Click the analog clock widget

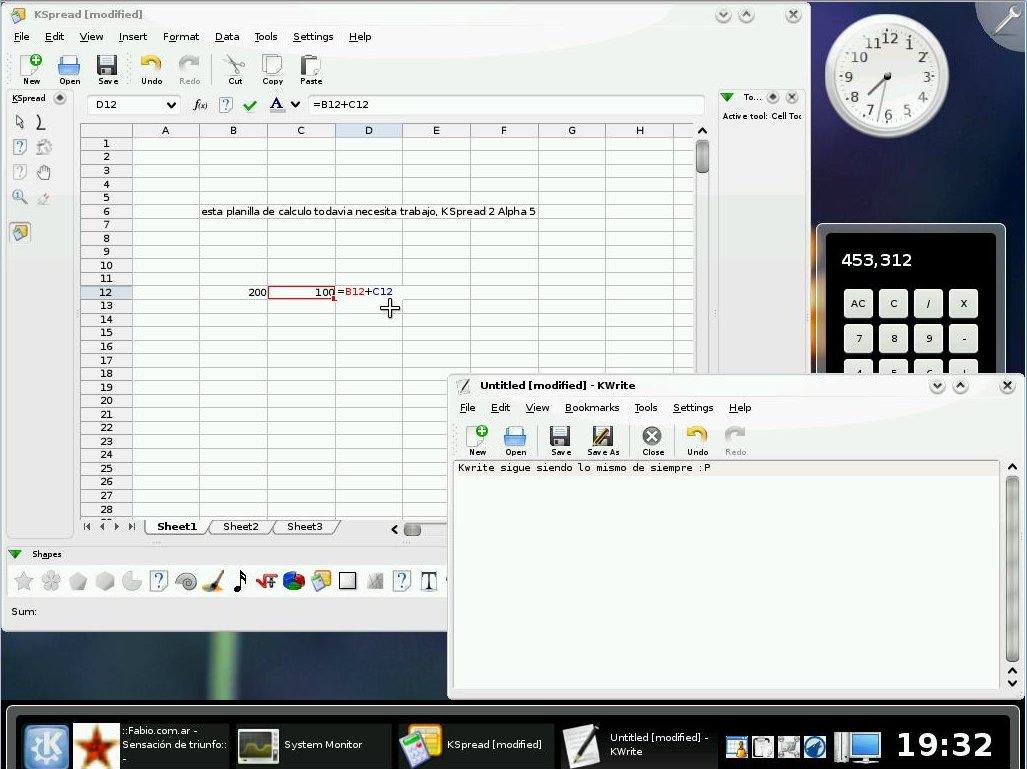click(886, 76)
